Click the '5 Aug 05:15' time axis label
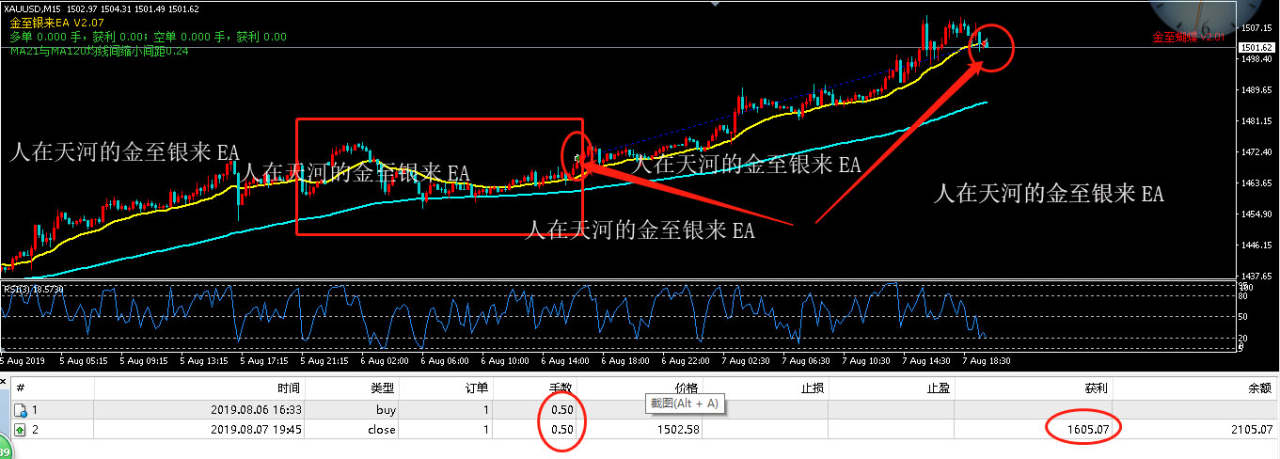The width and height of the screenshot is (1280, 459). coord(82,359)
